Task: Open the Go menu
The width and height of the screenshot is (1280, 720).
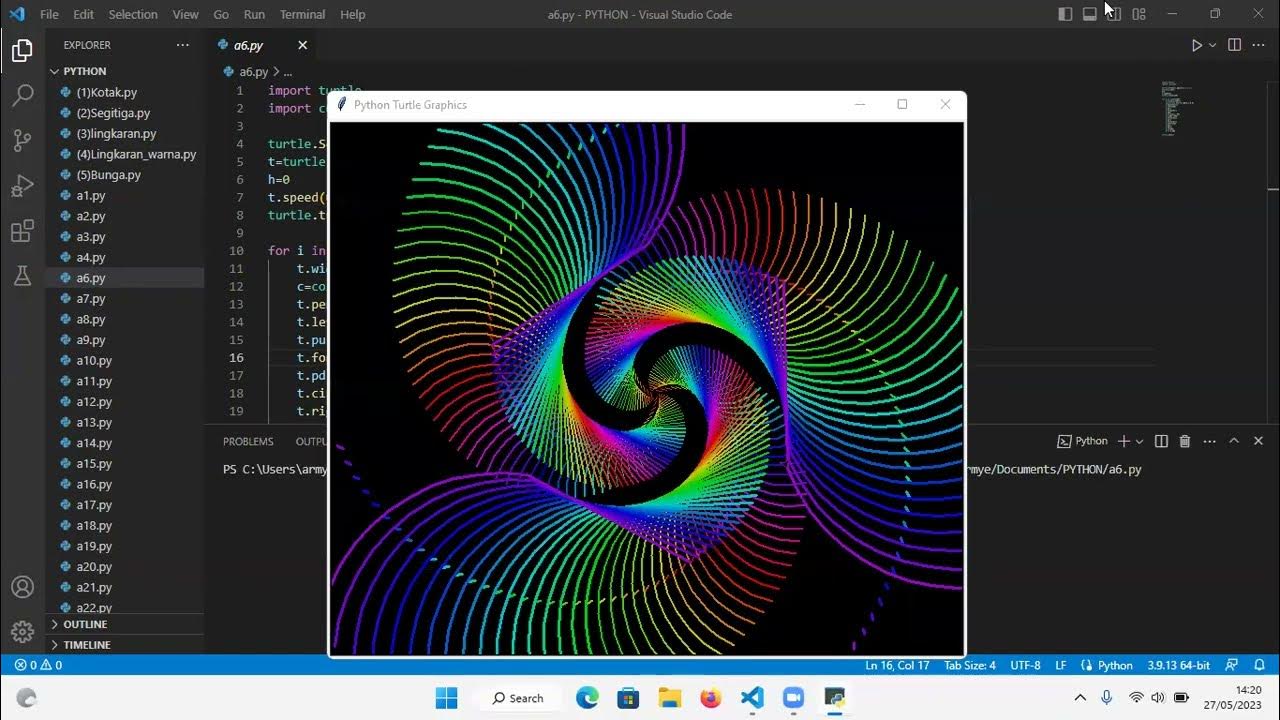Action: [x=221, y=14]
